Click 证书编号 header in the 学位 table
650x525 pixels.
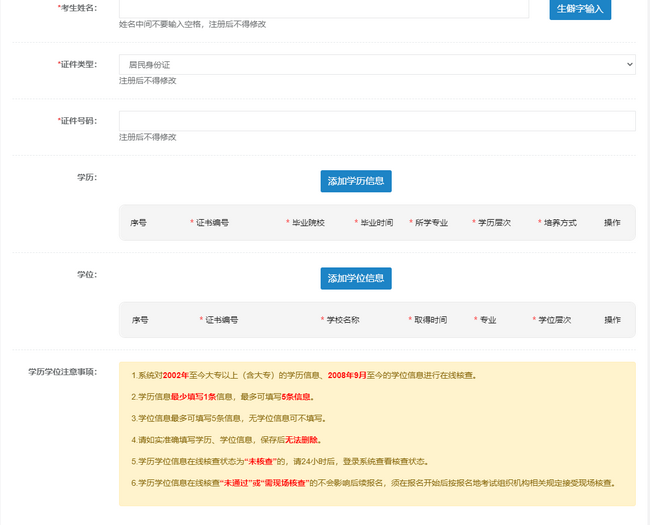coord(221,320)
